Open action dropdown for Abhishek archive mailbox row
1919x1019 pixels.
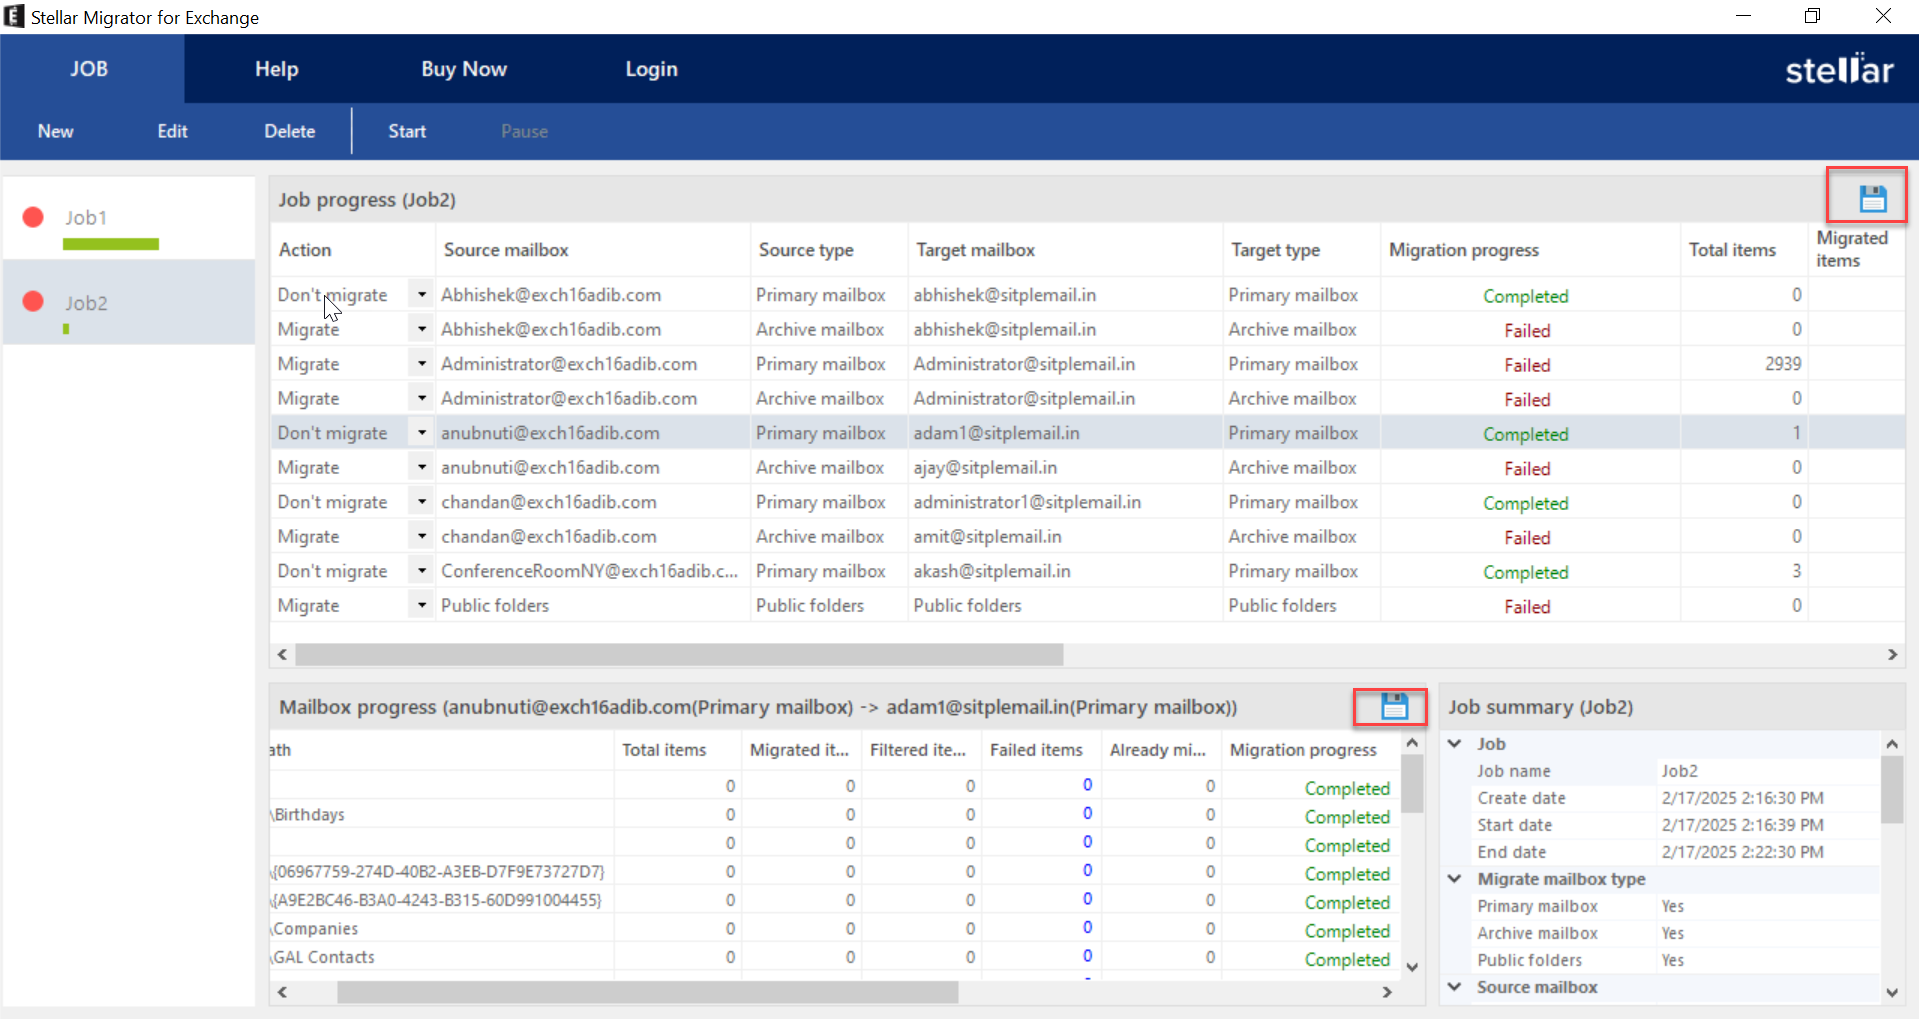coord(421,329)
